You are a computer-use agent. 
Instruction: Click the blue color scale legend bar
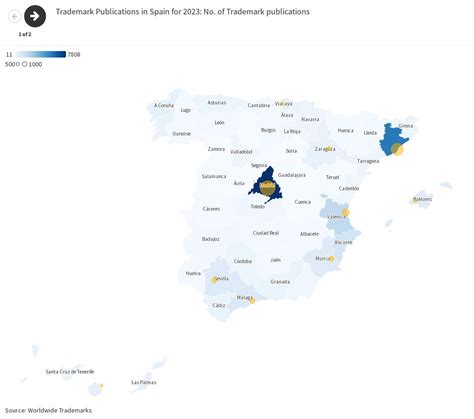click(x=41, y=54)
